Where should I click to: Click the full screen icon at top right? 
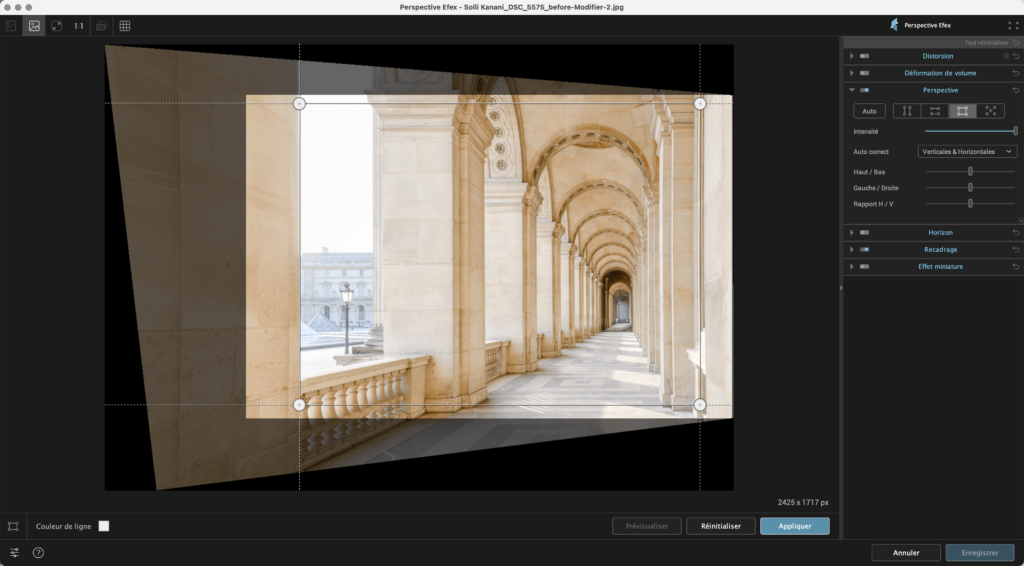[x=1013, y=25]
